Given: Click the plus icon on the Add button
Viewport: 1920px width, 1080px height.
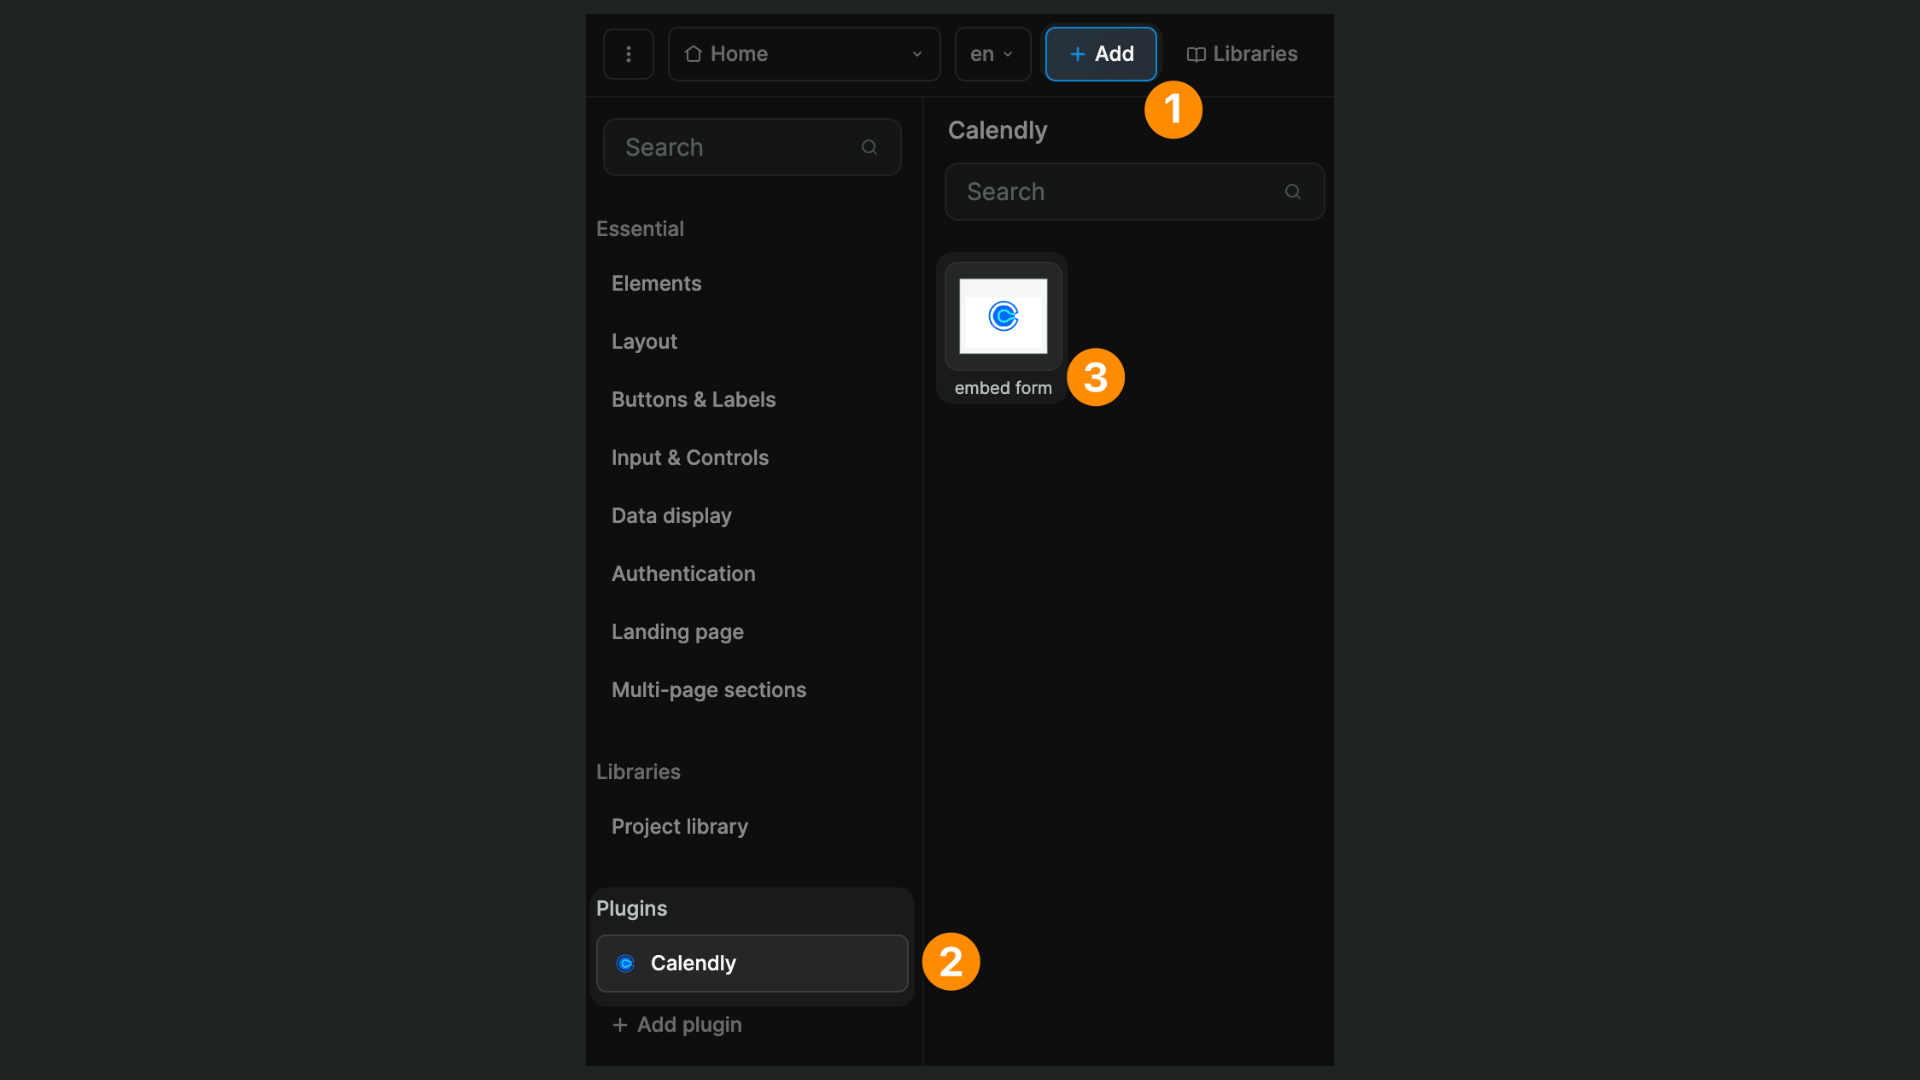Looking at the screenshot, I should click(1076, 54).
